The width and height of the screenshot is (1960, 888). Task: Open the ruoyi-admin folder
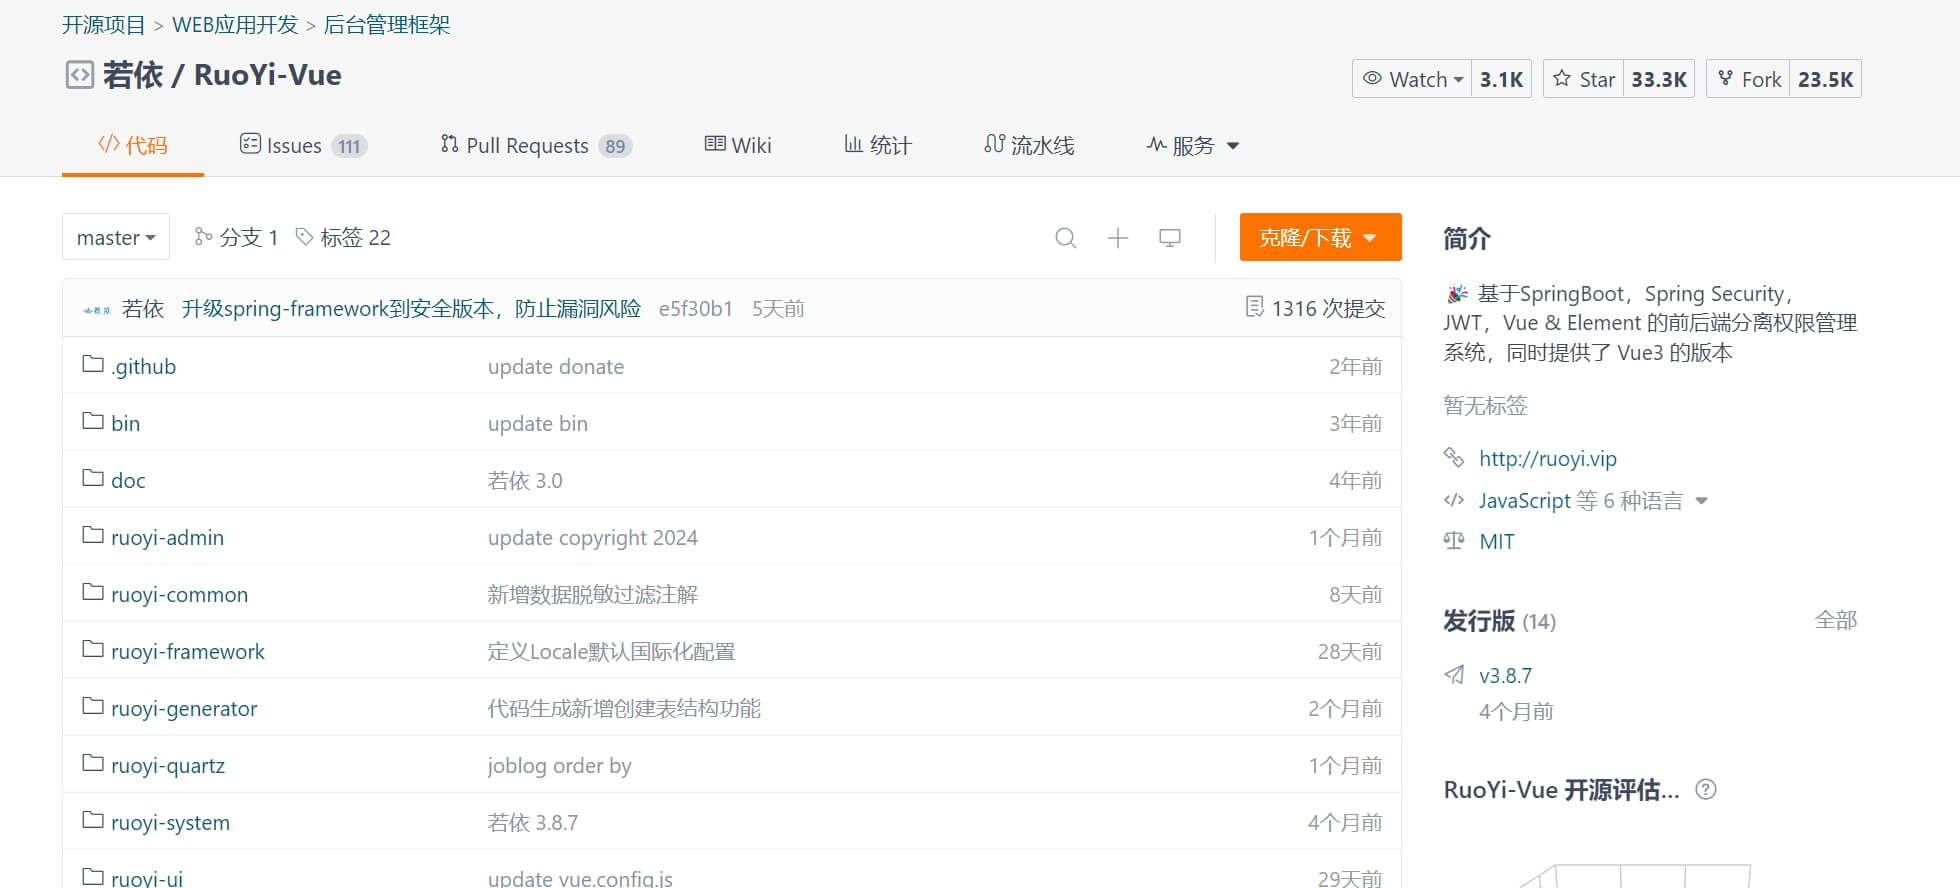(167, 538)
